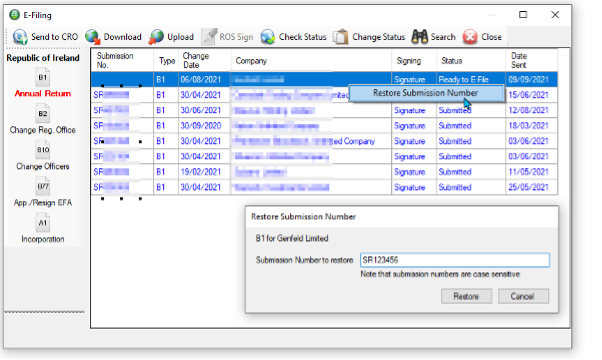Click Signature cell in the 18/03/2021 row
The width and height of the screenshot is (602, 360).
tap(414, 126)
